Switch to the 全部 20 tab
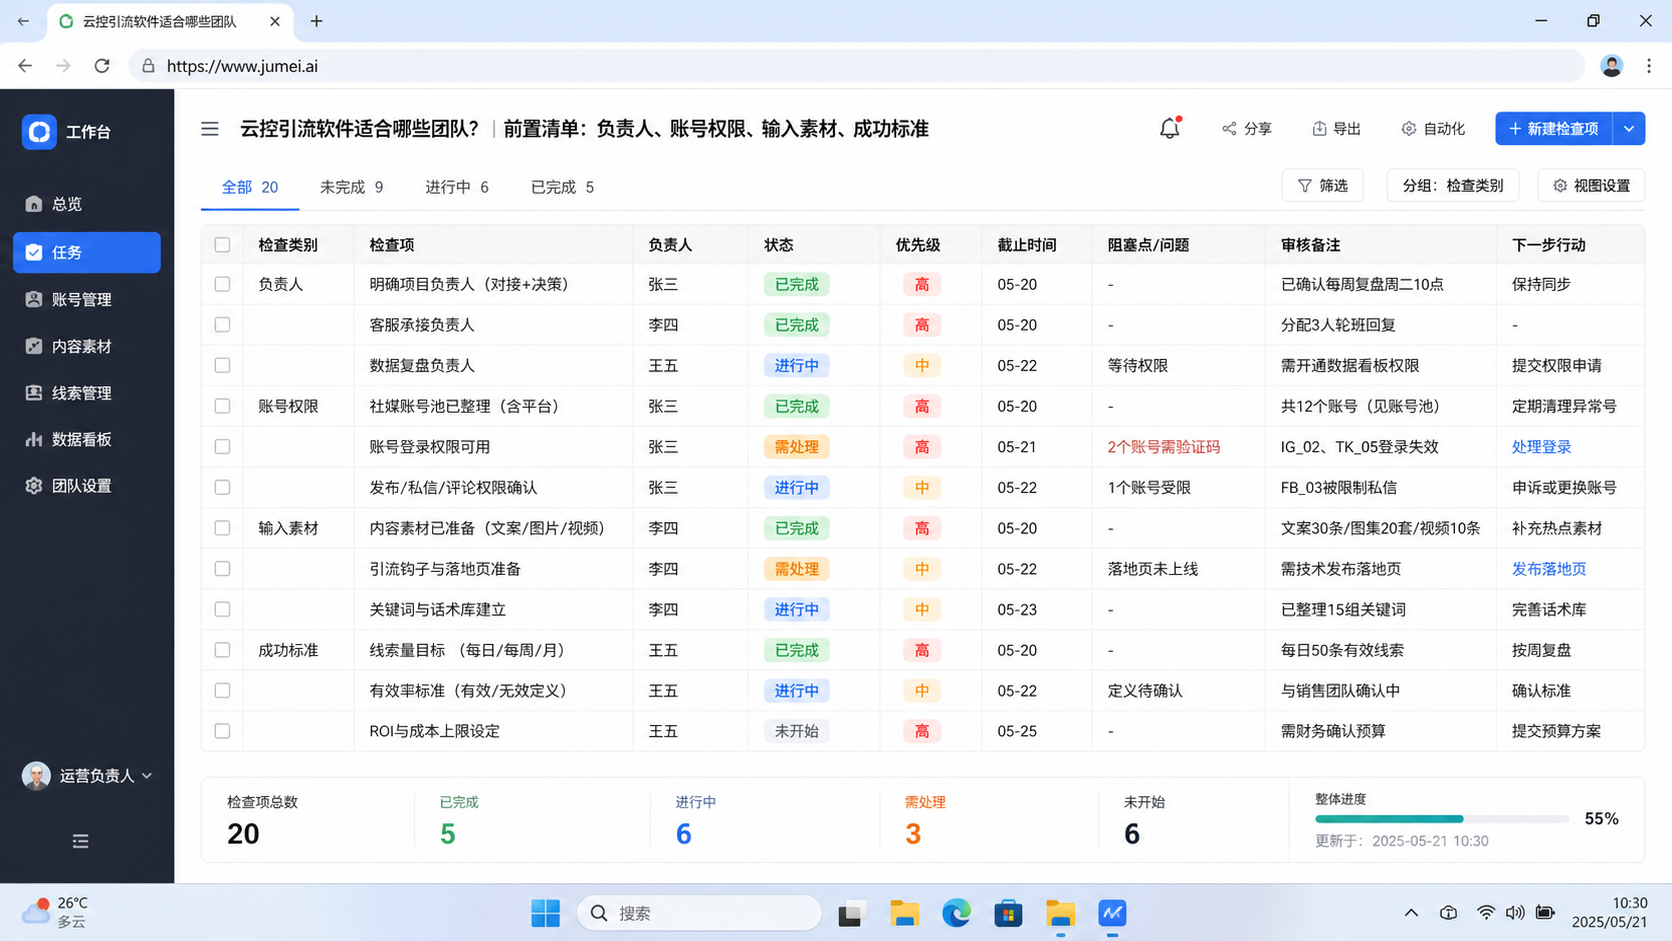 pyautogui.click(x=250, y=187)
